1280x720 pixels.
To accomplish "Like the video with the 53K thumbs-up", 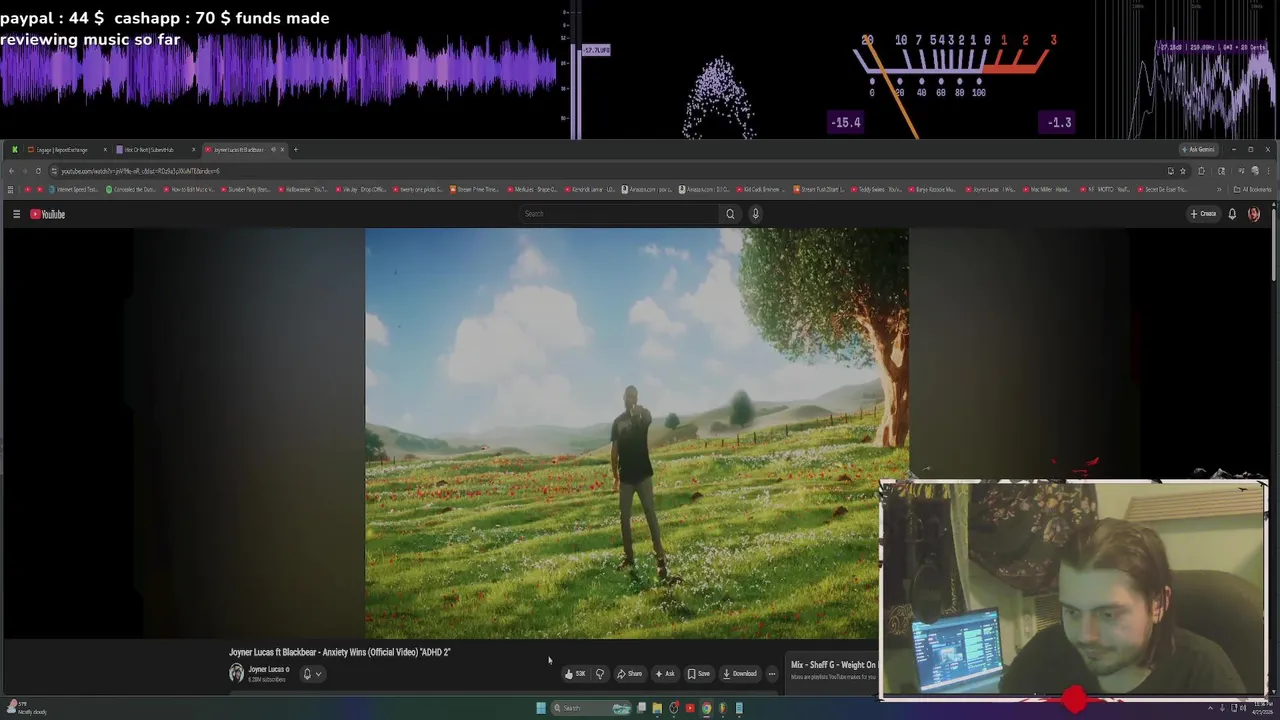I will click(x=575, y=674).
